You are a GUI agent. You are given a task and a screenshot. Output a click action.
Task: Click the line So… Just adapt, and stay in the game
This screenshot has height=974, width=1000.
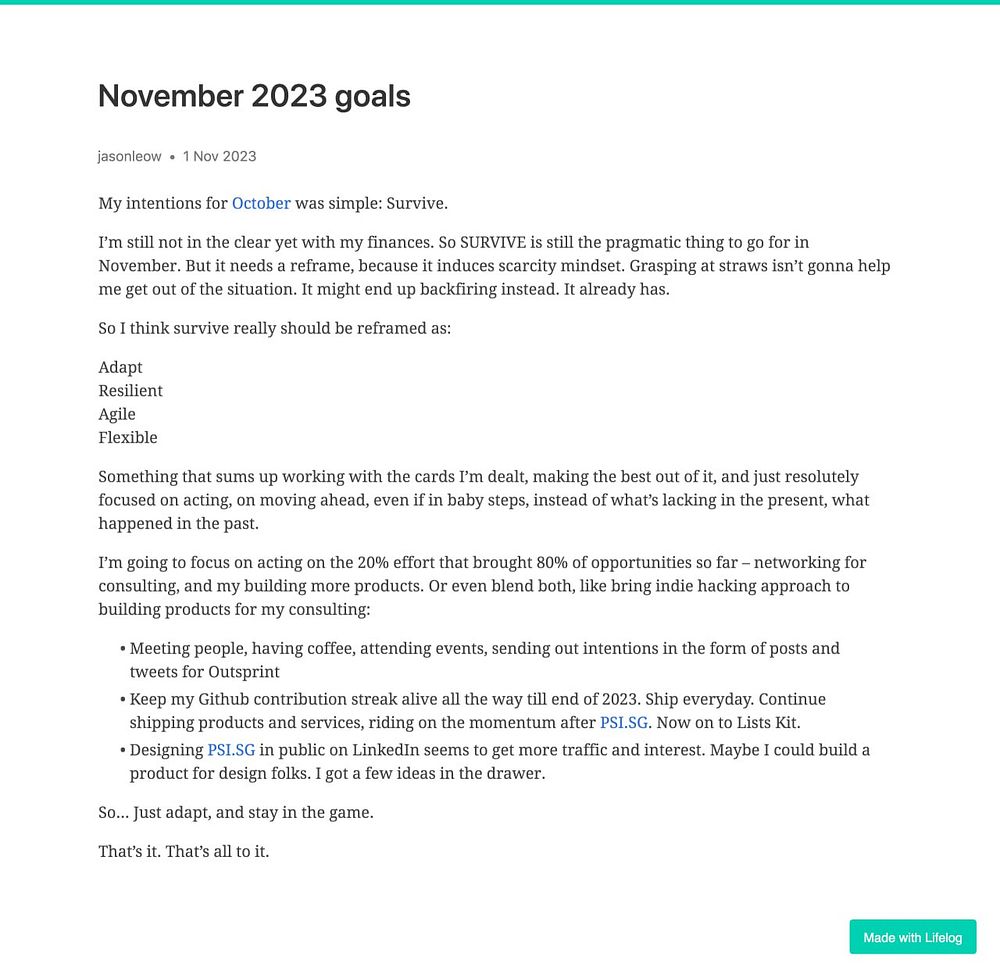pyautogui.click(x=236, y=813)
